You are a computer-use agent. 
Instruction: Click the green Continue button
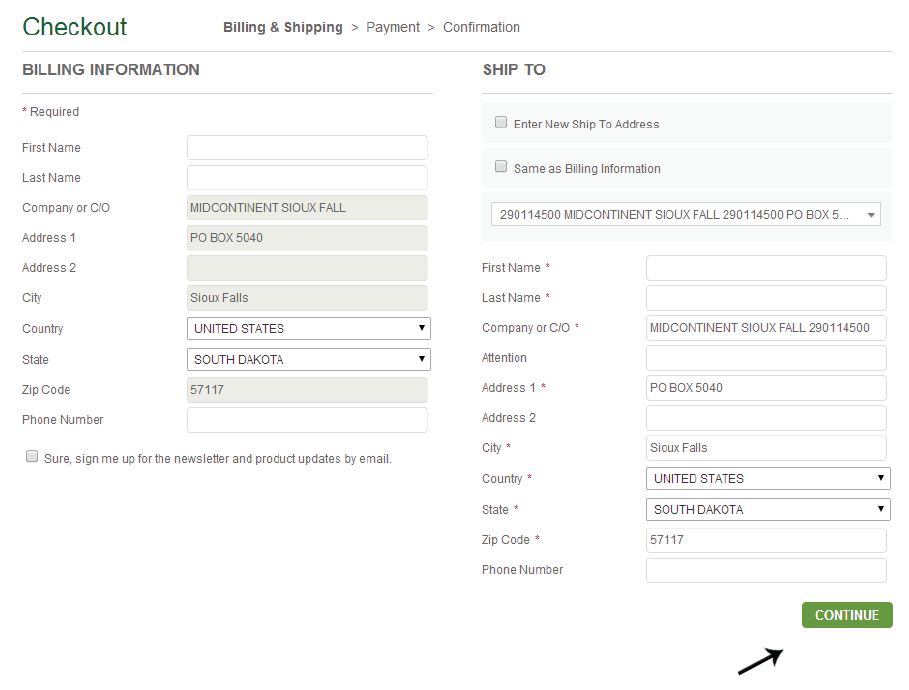point(846,615)
